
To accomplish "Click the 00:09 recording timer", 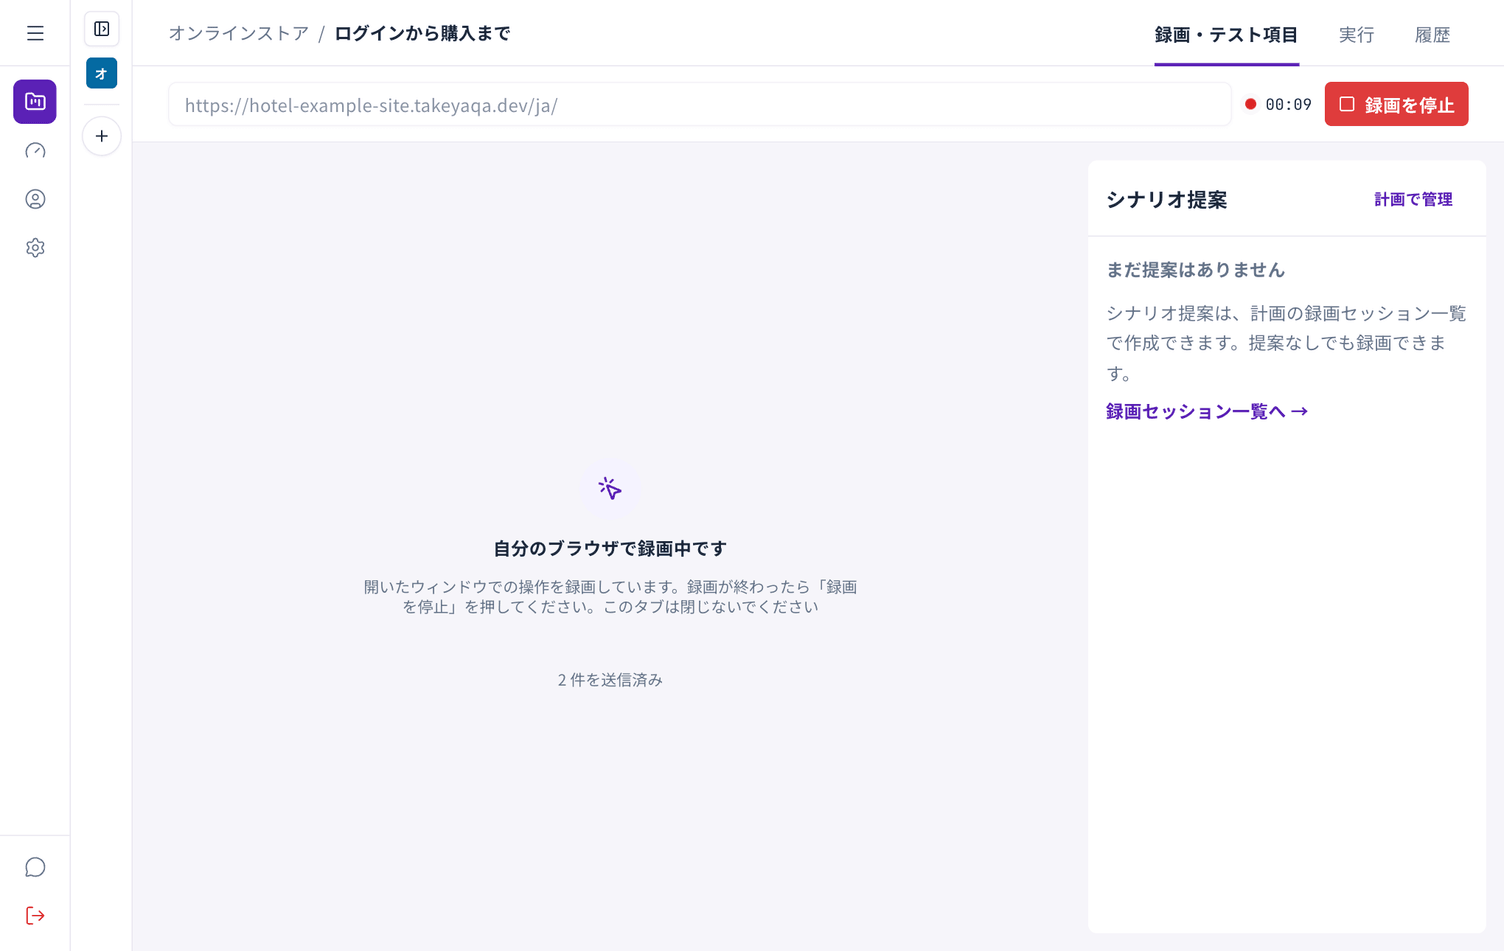I will click(x=1288, y=105).
